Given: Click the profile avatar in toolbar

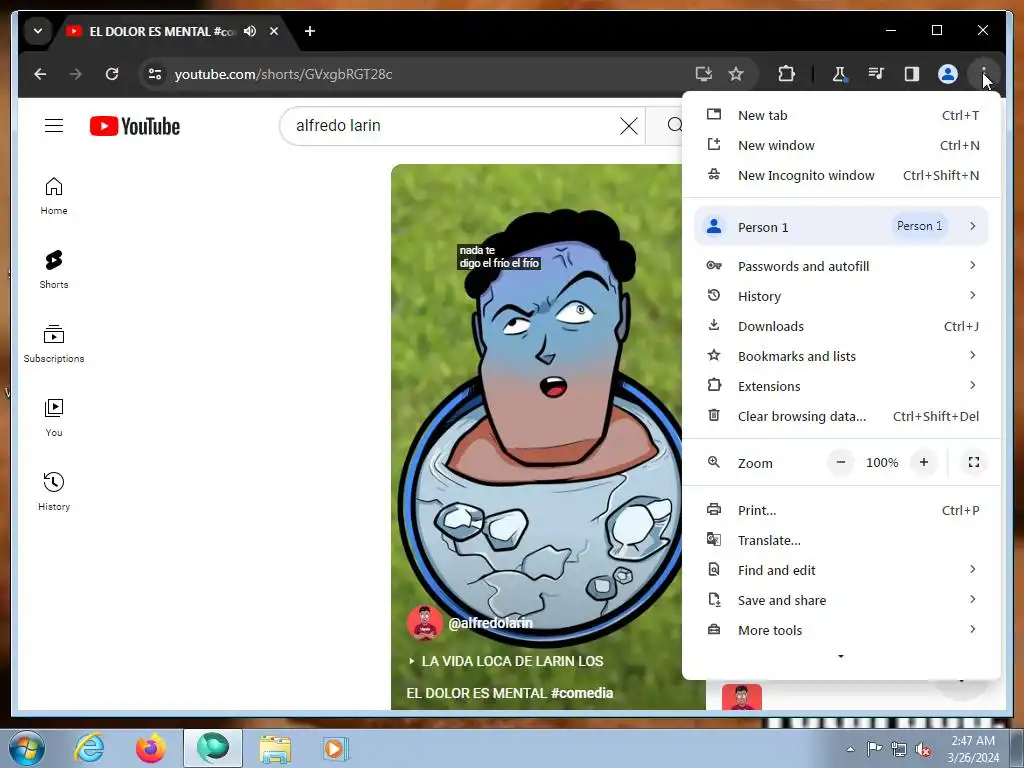Looking at the screenshot, I should click(x=948, y=74).
